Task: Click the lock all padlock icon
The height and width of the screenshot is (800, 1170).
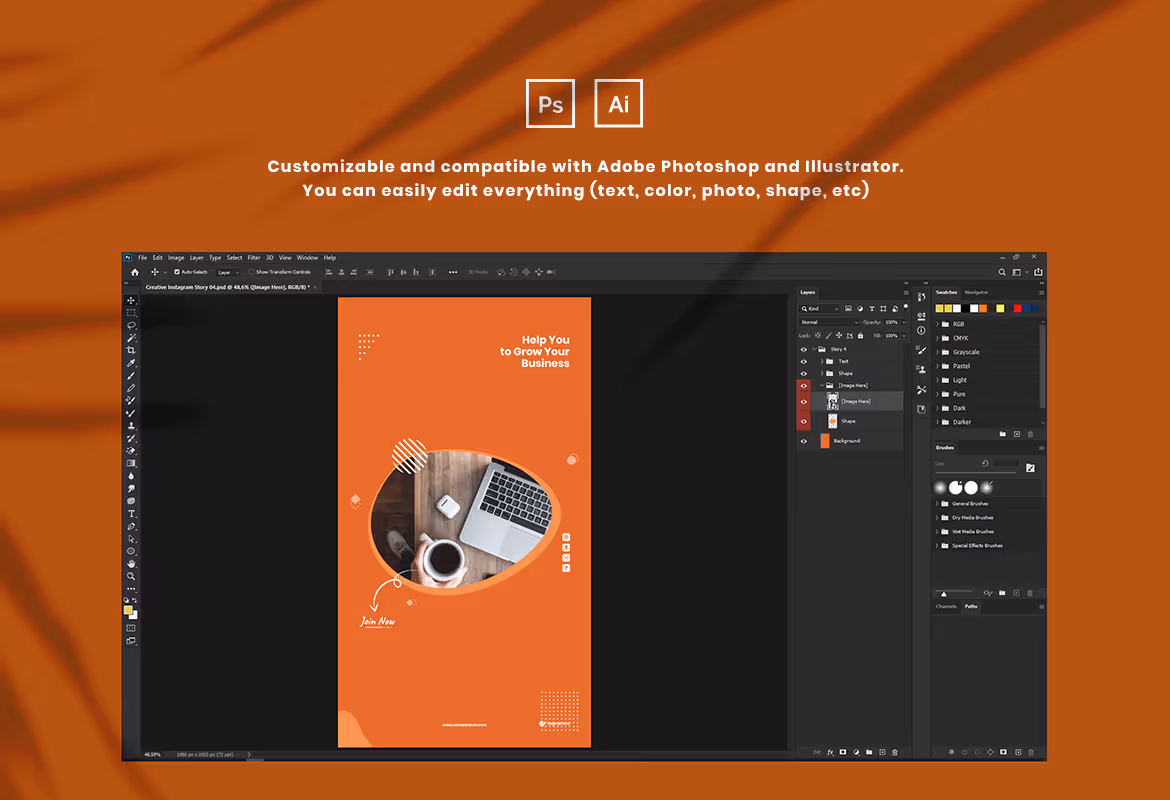Action: [860, 336]
